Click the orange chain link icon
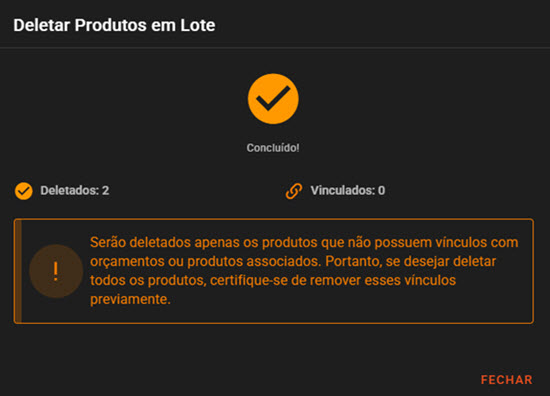This screenshot has width=550, height=396. pyautogui.click(x=294, y=191)
